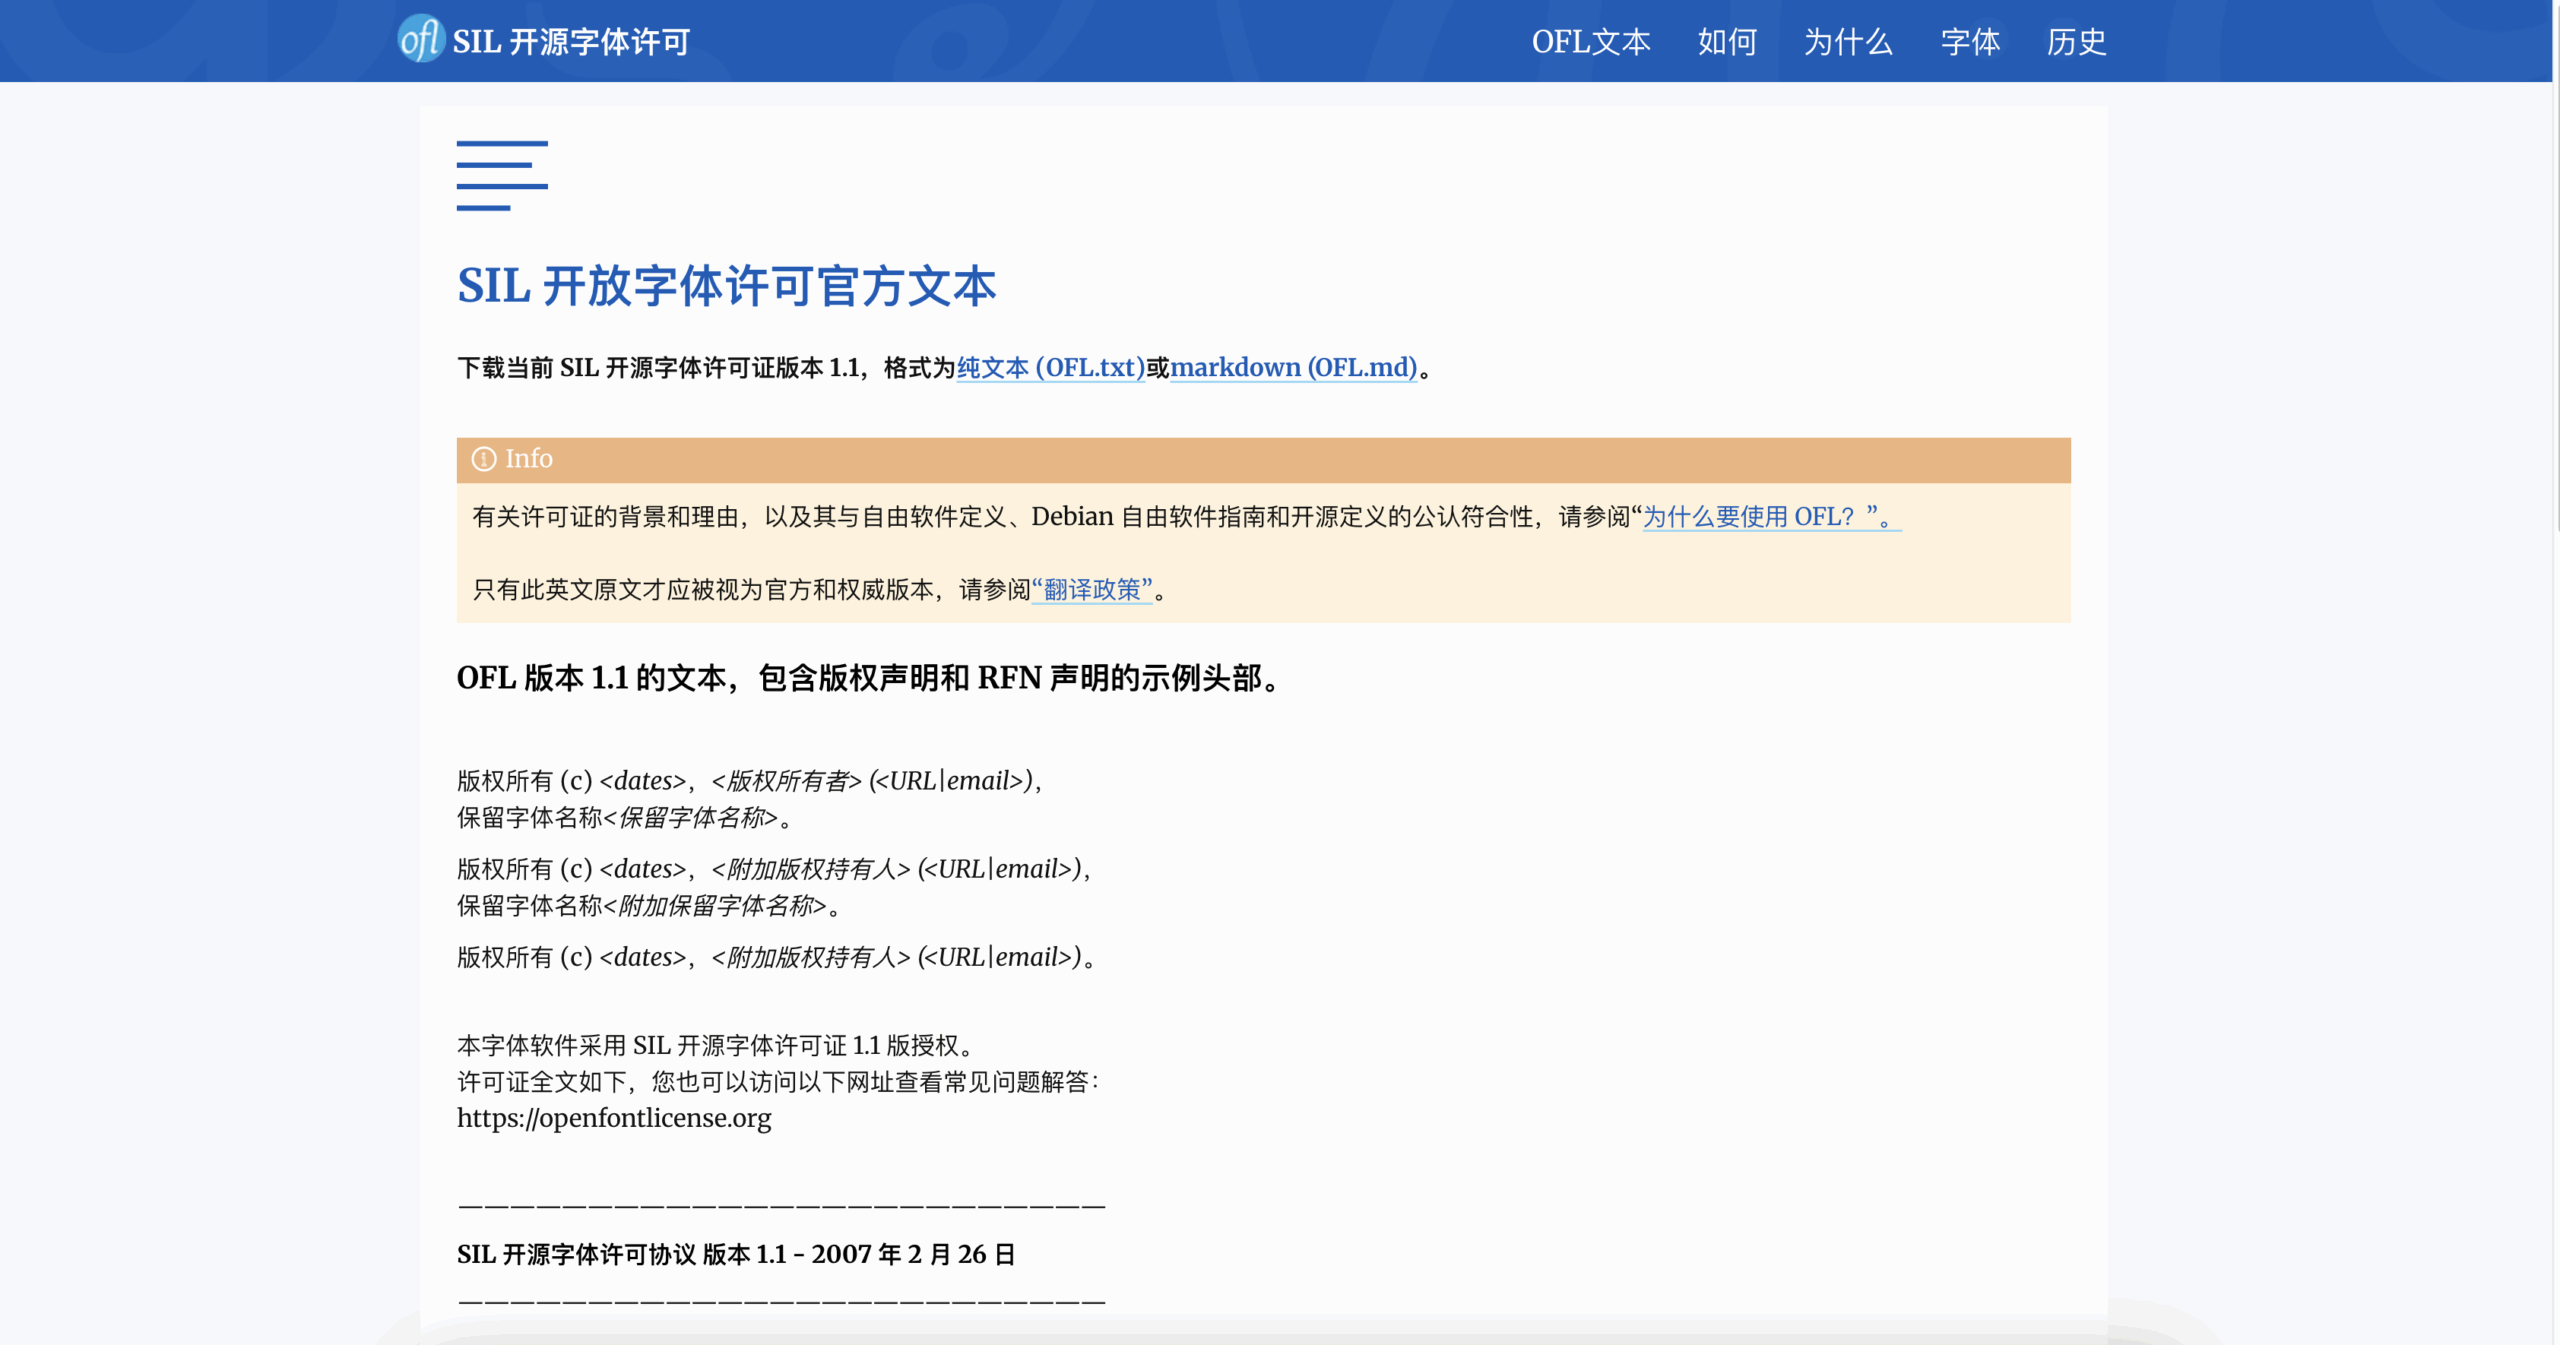2560x1345 pixels.
Task: Go to the 如何 menu item
Action: (x=1727, y=42)
